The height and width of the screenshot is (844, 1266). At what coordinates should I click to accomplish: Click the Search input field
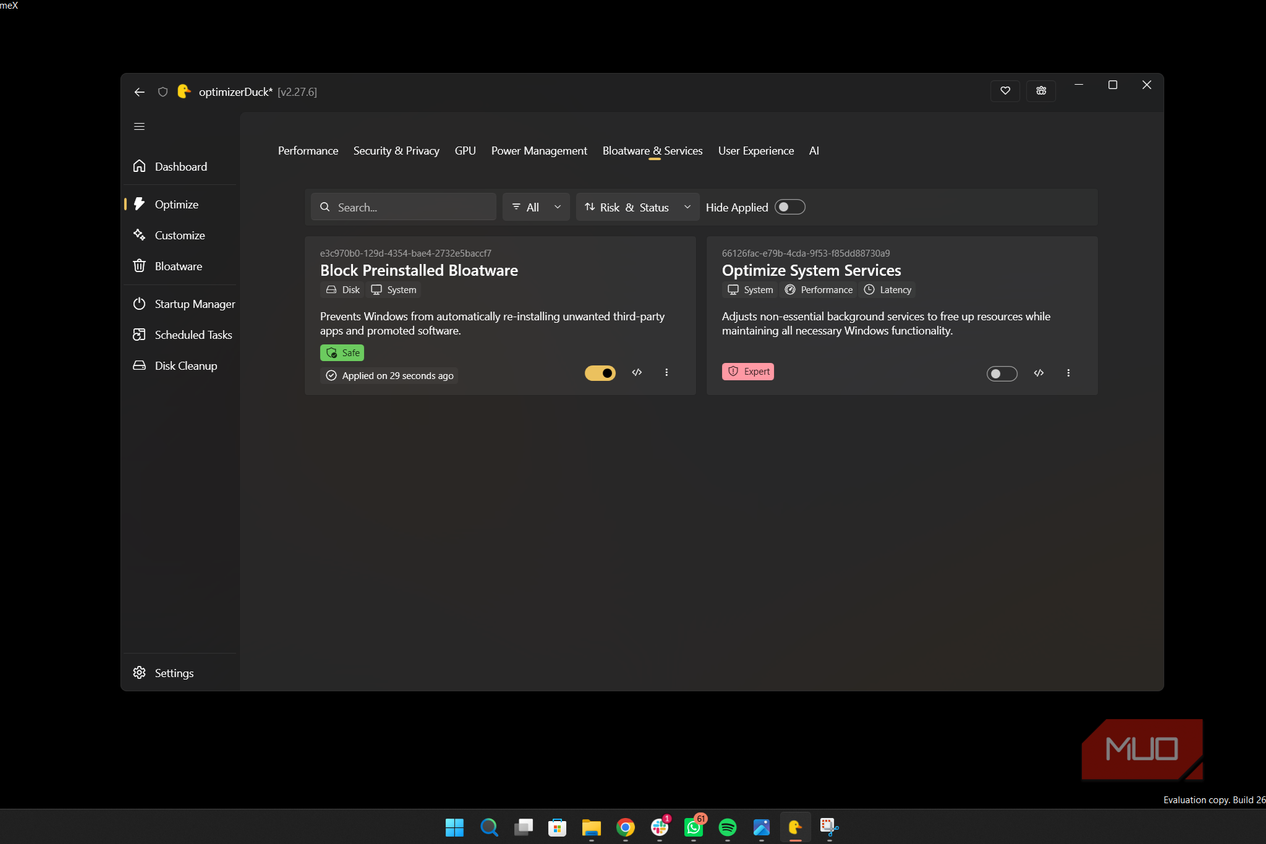click(404, 207)
